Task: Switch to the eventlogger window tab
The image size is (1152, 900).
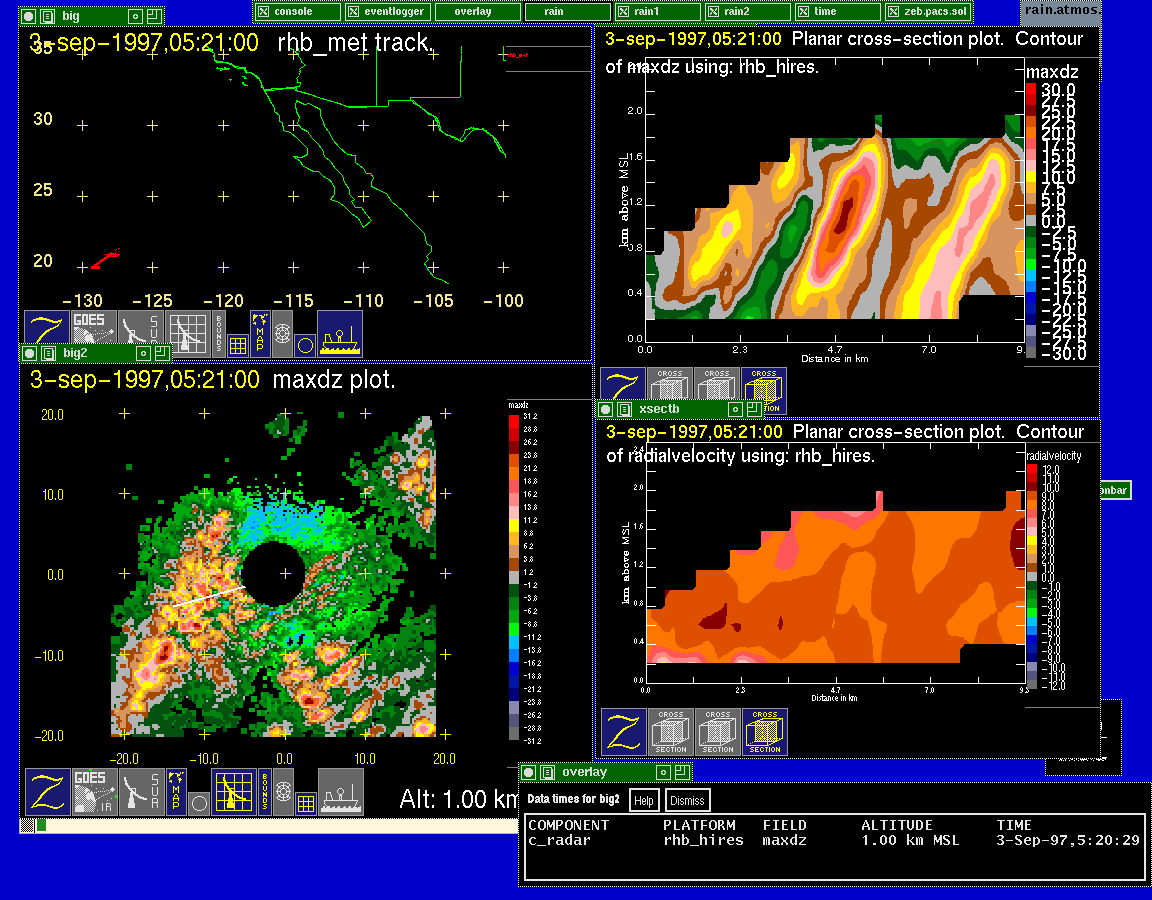Action: coord(388,11)
